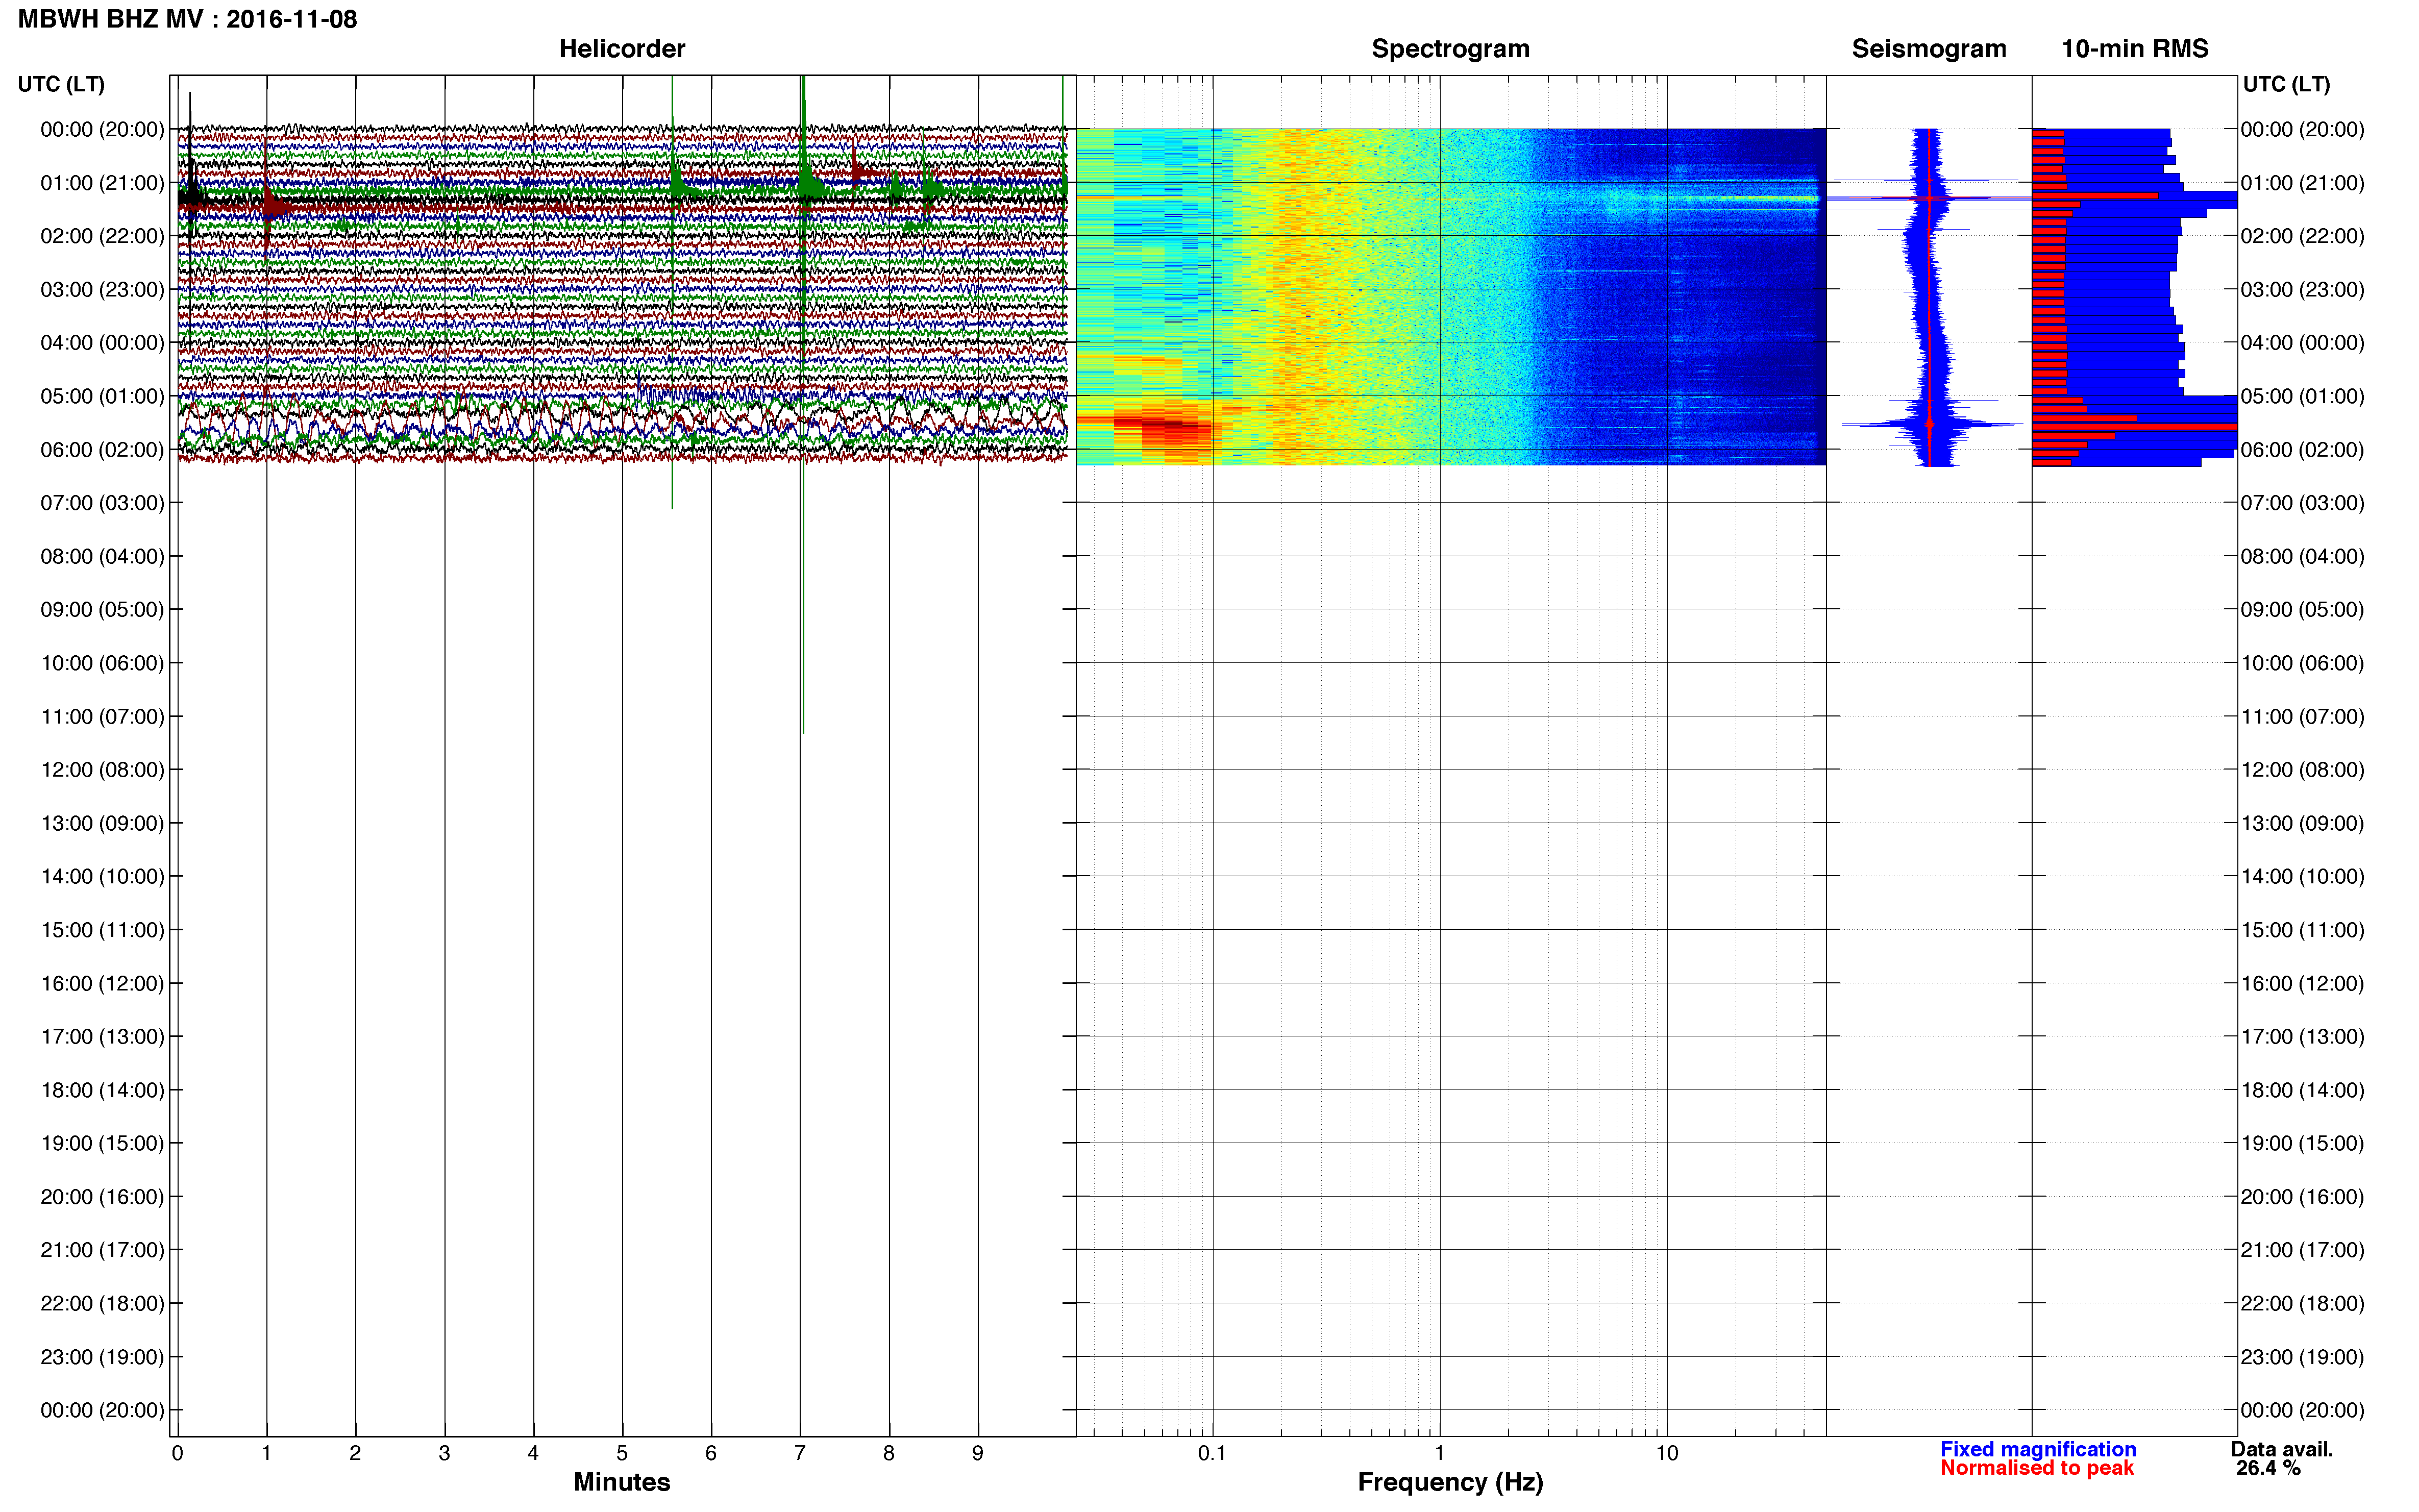The width and height of the screenshot is (2419, 1512).
Task: Click the Data avail. label
Action: click(x=2281, y=1448)
